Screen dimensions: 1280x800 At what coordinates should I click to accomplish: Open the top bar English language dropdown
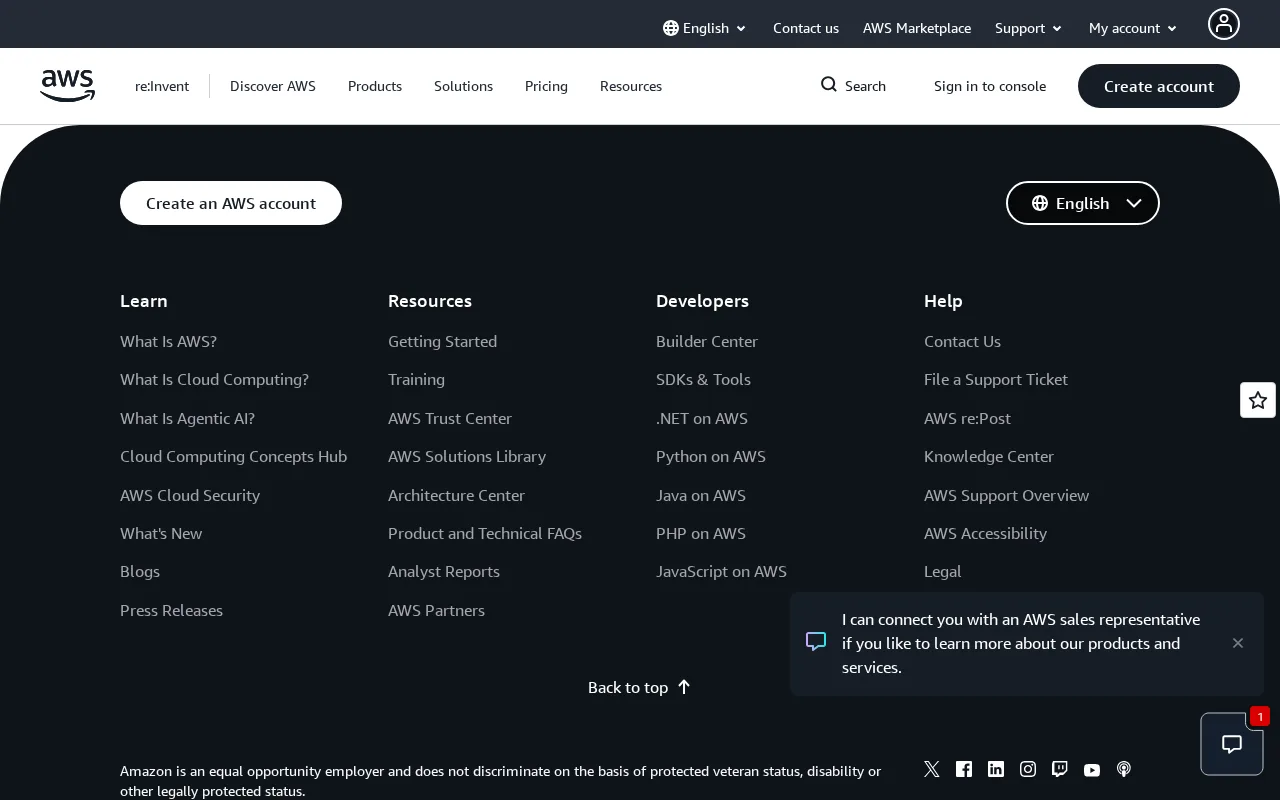tap(705, 28)
